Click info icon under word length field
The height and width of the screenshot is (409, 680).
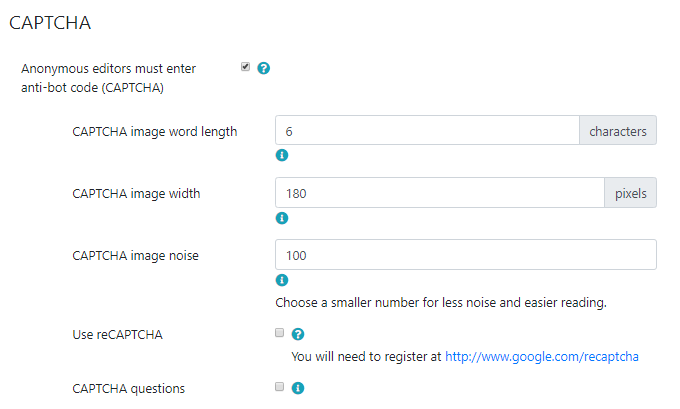click(x=282, y=156)
